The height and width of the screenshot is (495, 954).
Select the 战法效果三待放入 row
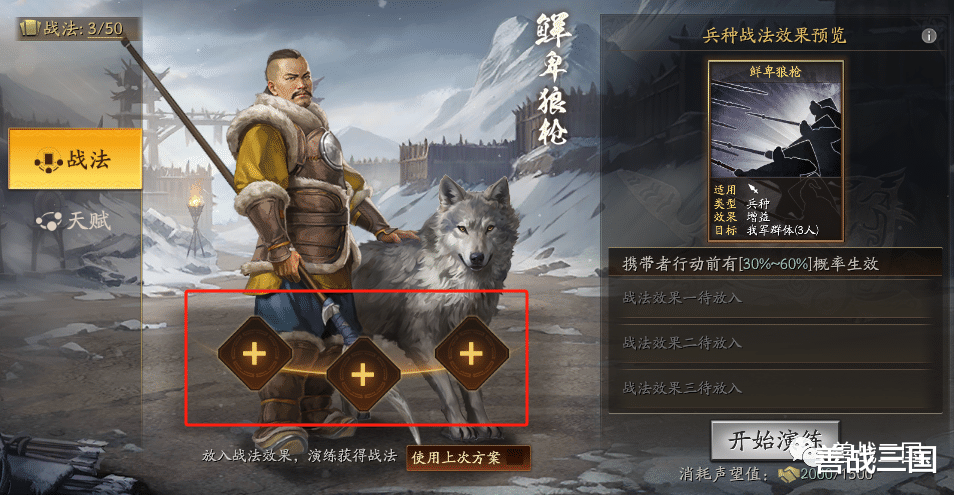(x=775, y=387)
